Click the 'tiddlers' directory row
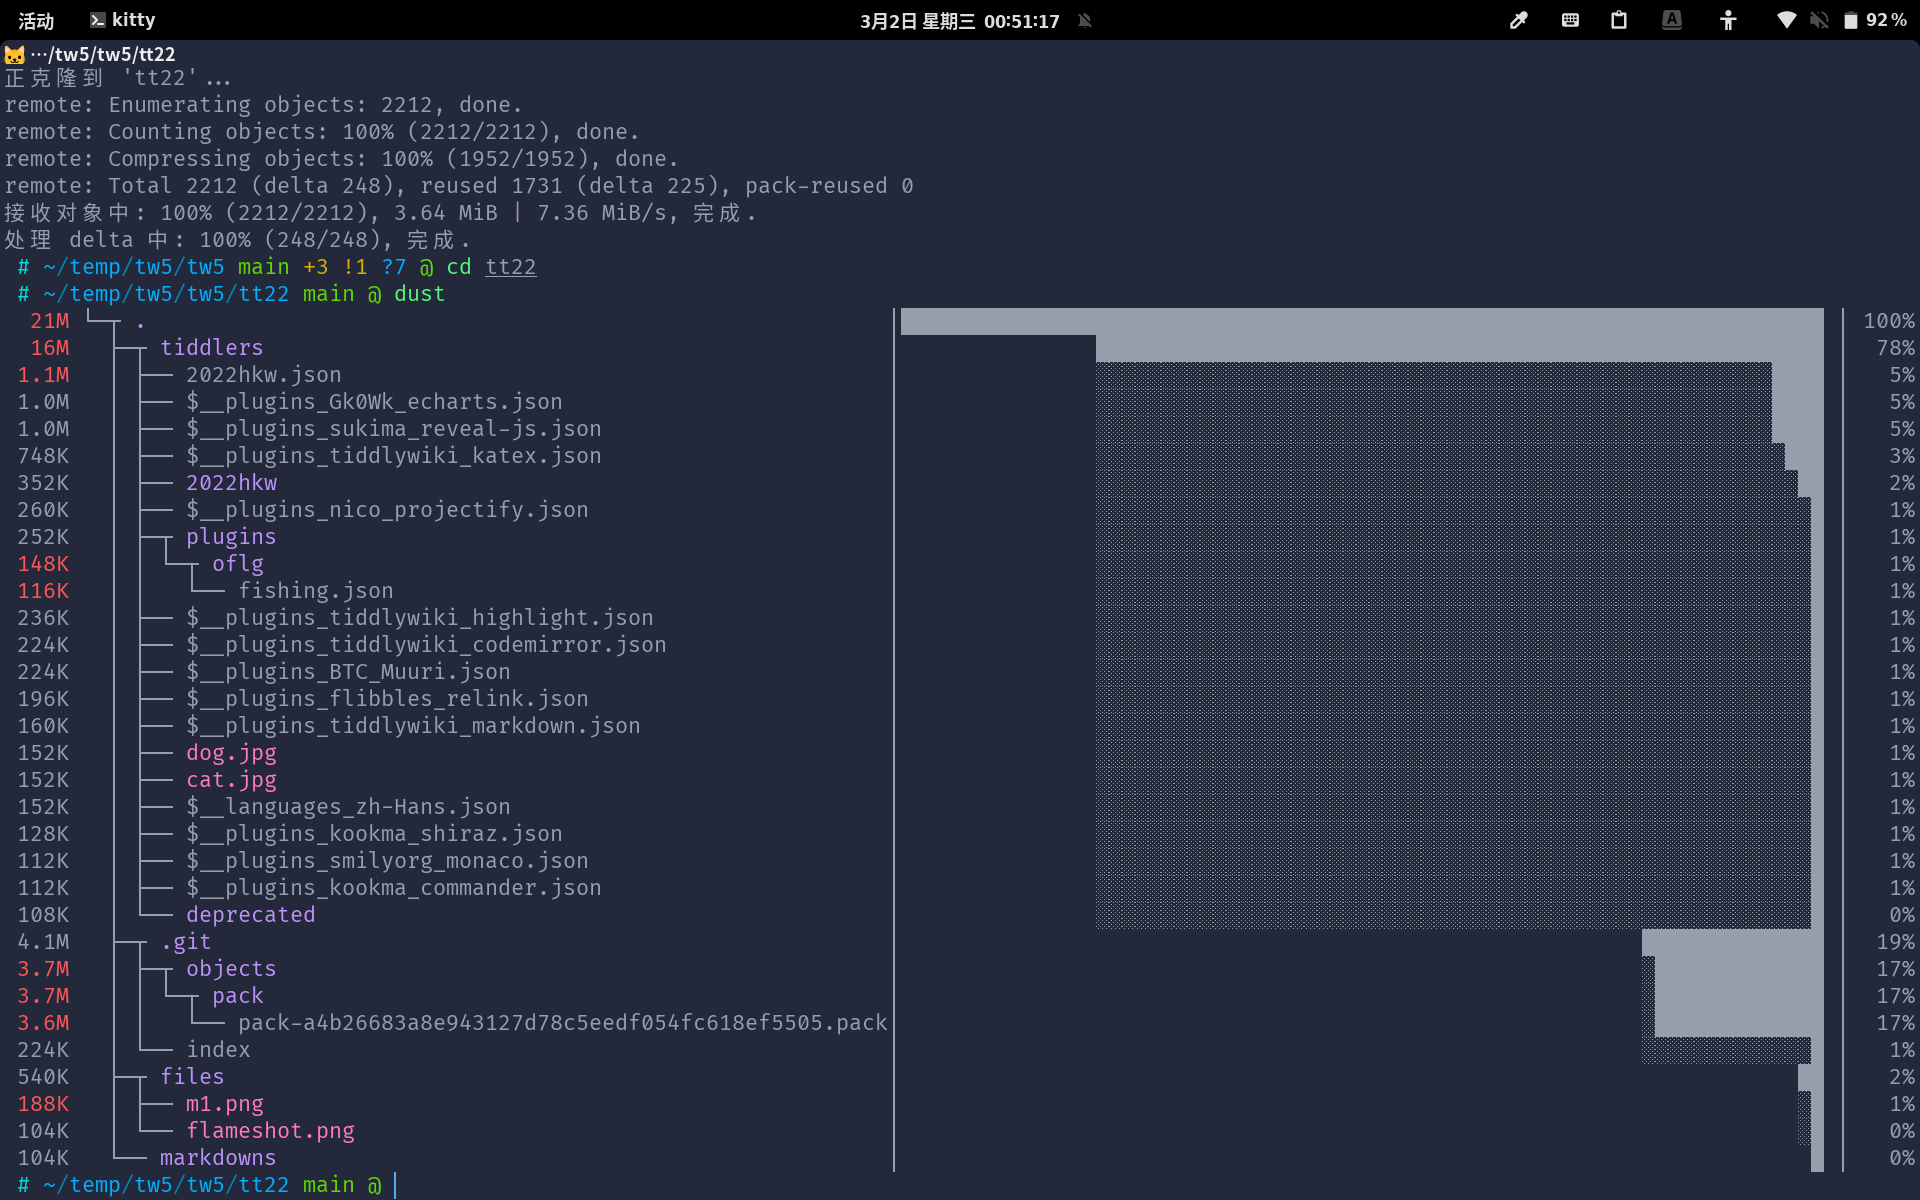Image resolution: width=1920 pixels, height=1200 pixels. 212,348
